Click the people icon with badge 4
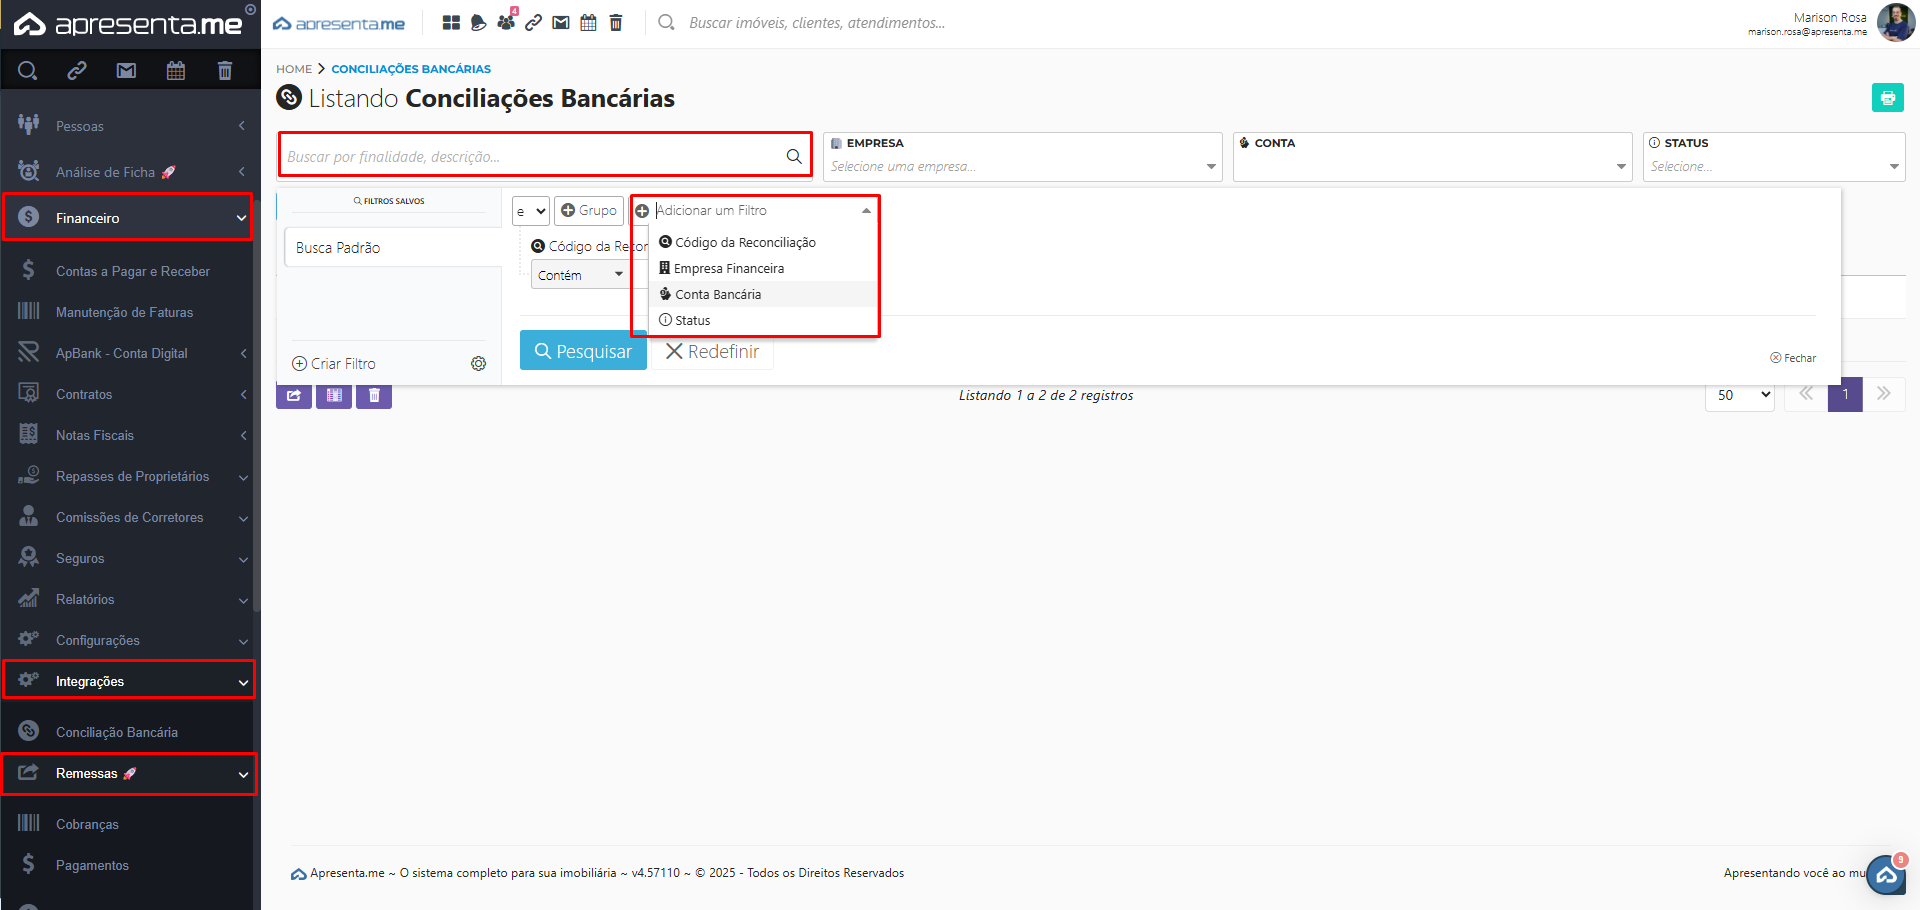This screenshot has width=1920, height=910. click(506, 22)
